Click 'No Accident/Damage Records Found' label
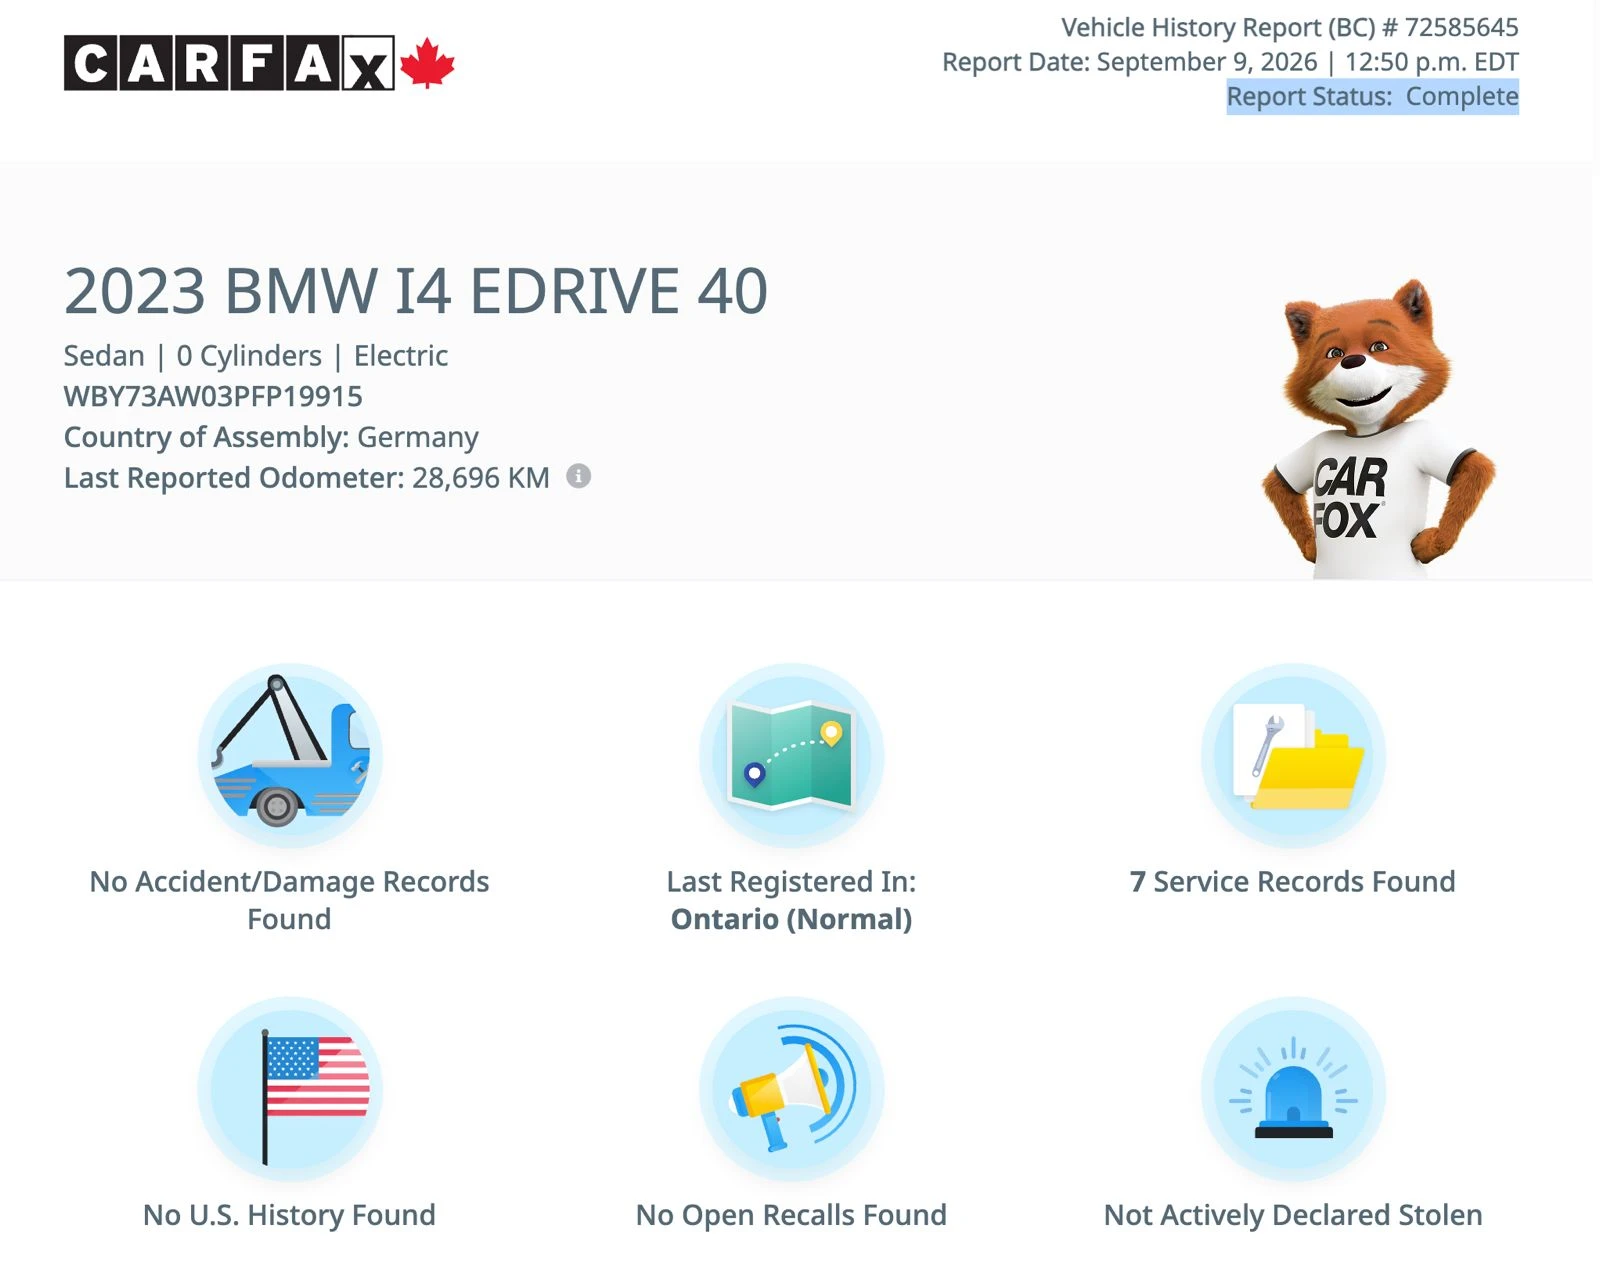This screenshot has height=1276, width=1600. [x=289, y=900]
